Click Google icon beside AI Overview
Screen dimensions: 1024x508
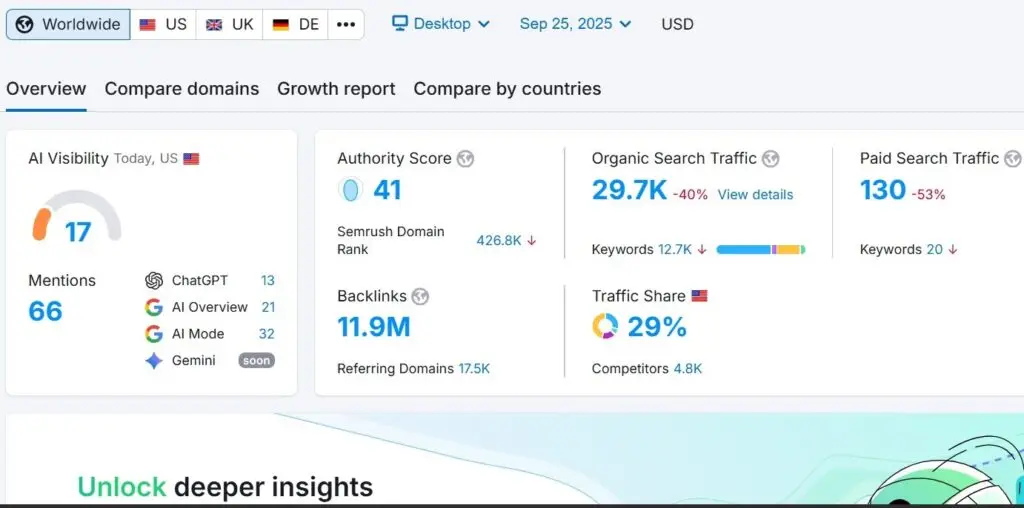pos(154,307)
